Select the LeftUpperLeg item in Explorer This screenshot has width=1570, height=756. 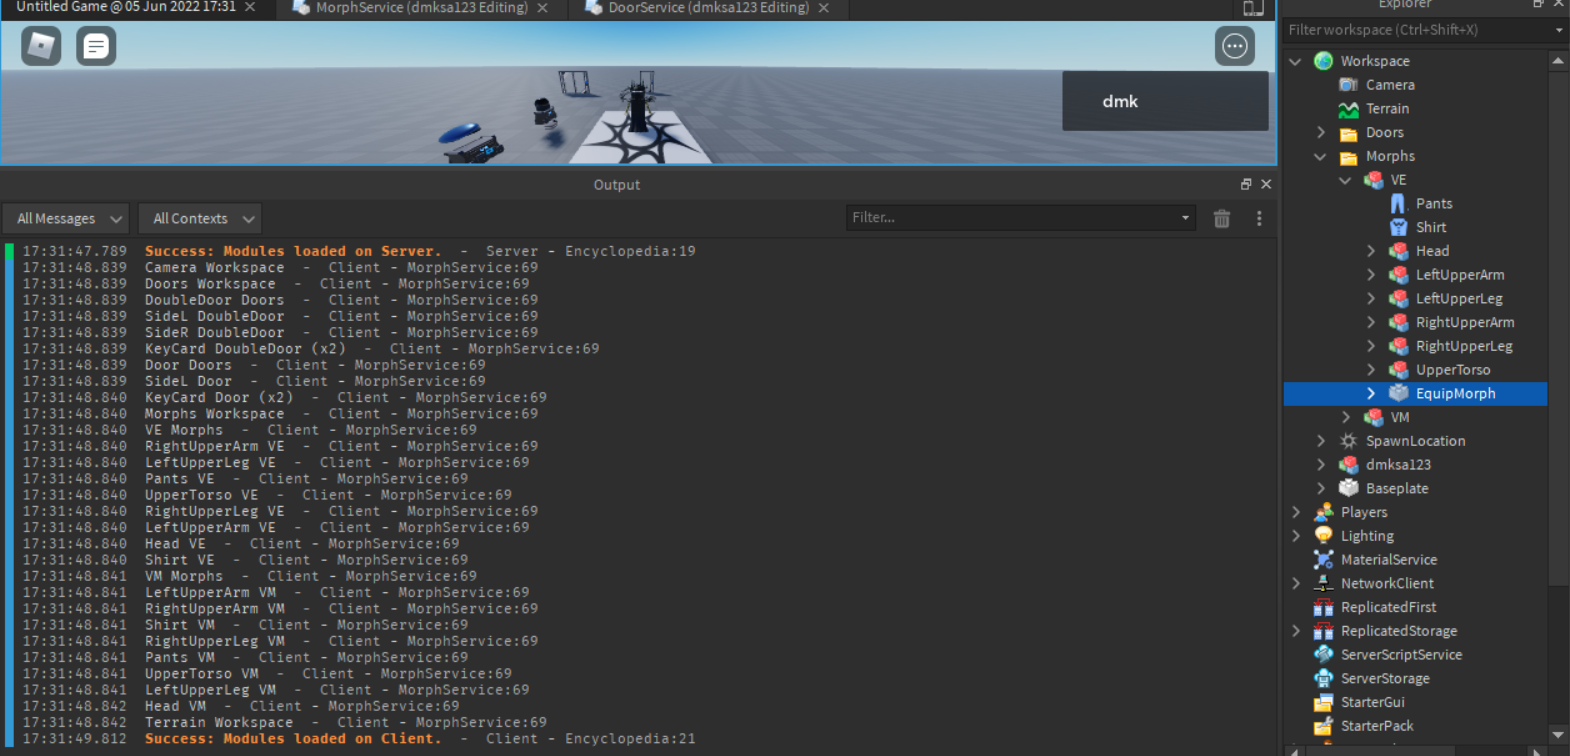click(x=1459, y=299)
